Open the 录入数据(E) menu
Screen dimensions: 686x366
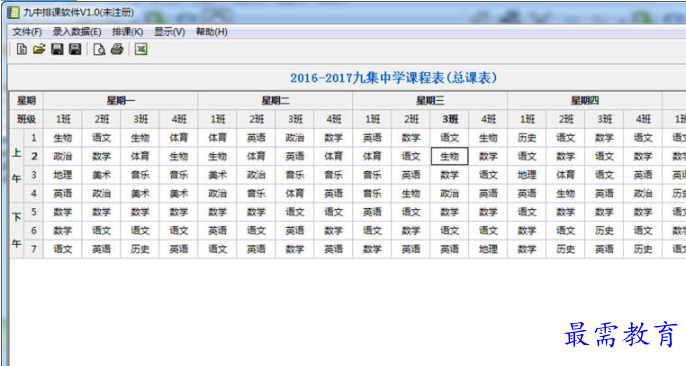click(77, 32)
